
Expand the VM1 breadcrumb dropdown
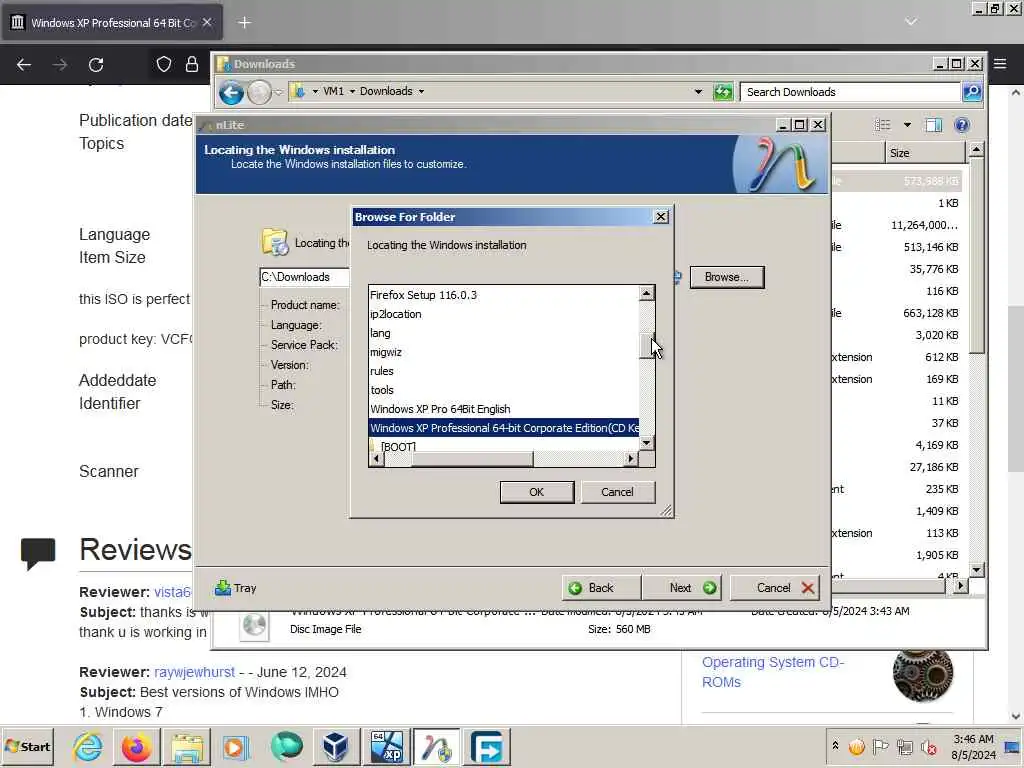click(352, 91)
